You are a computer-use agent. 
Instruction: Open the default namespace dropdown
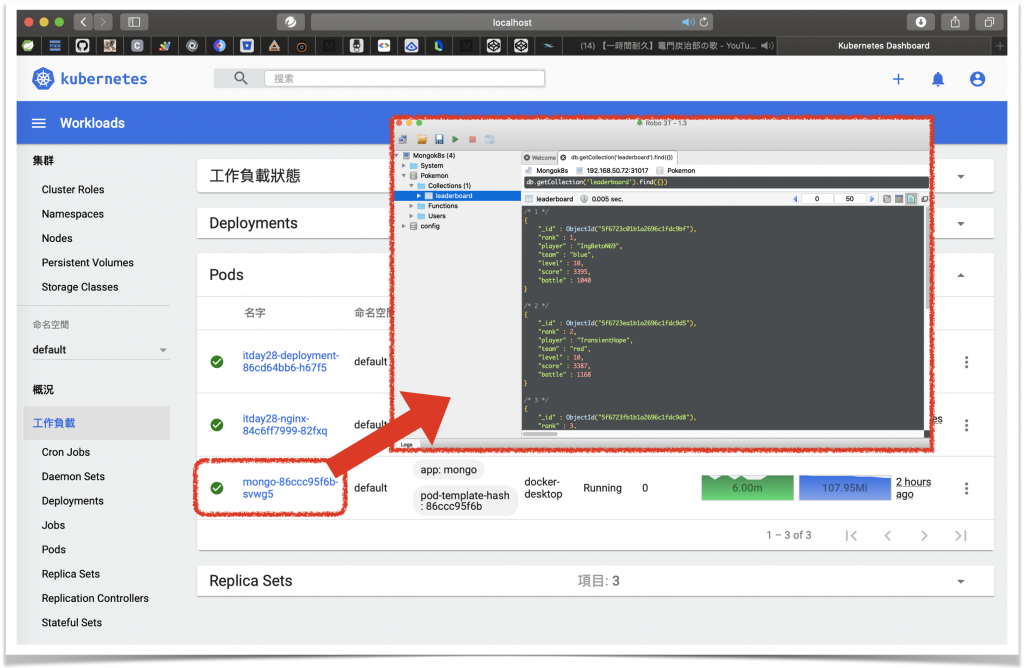pos(100,350)
